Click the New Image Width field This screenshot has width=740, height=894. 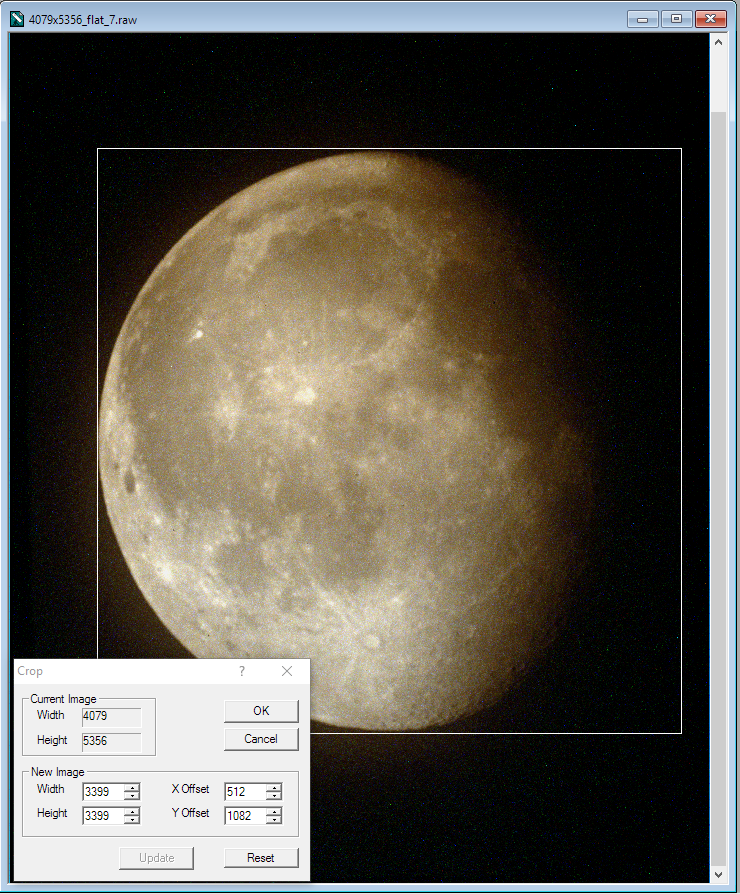point(103,791)
